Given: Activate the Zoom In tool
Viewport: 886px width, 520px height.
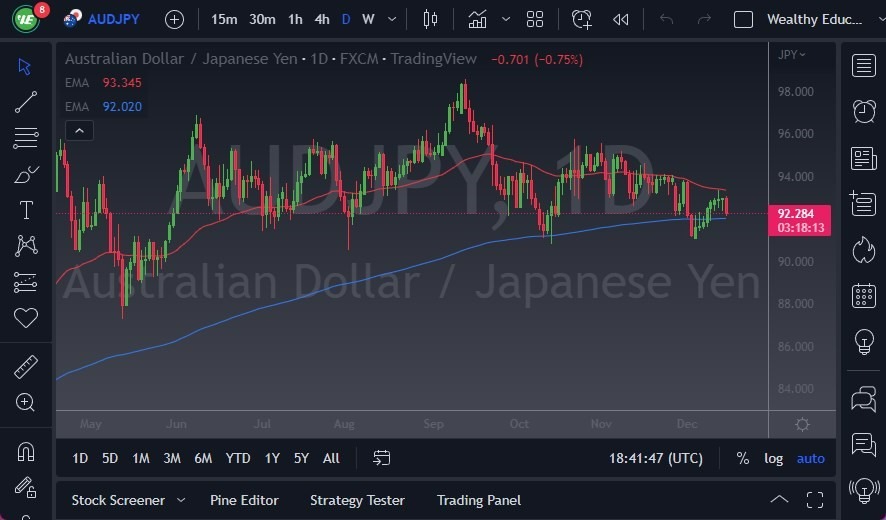Looking at the screenshot, I should [25, 402].
